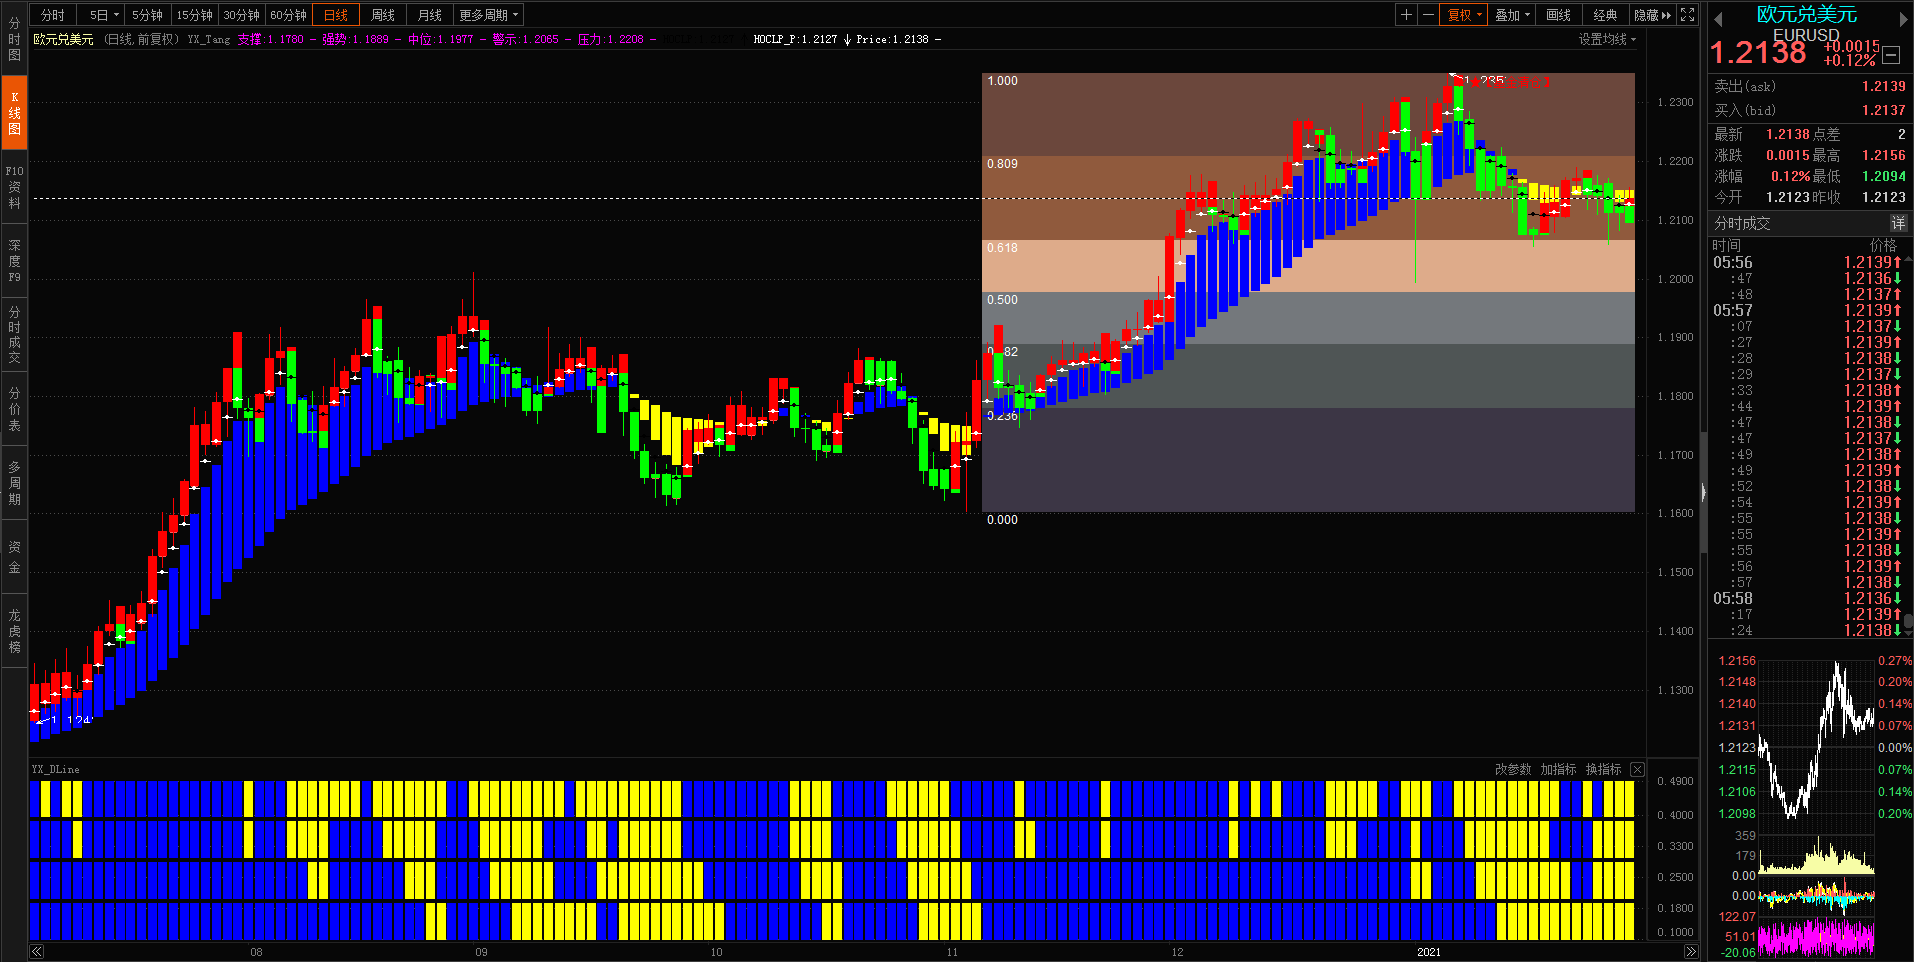Click the 改参数 link
1914x962 pixels.
(1513, 769)
